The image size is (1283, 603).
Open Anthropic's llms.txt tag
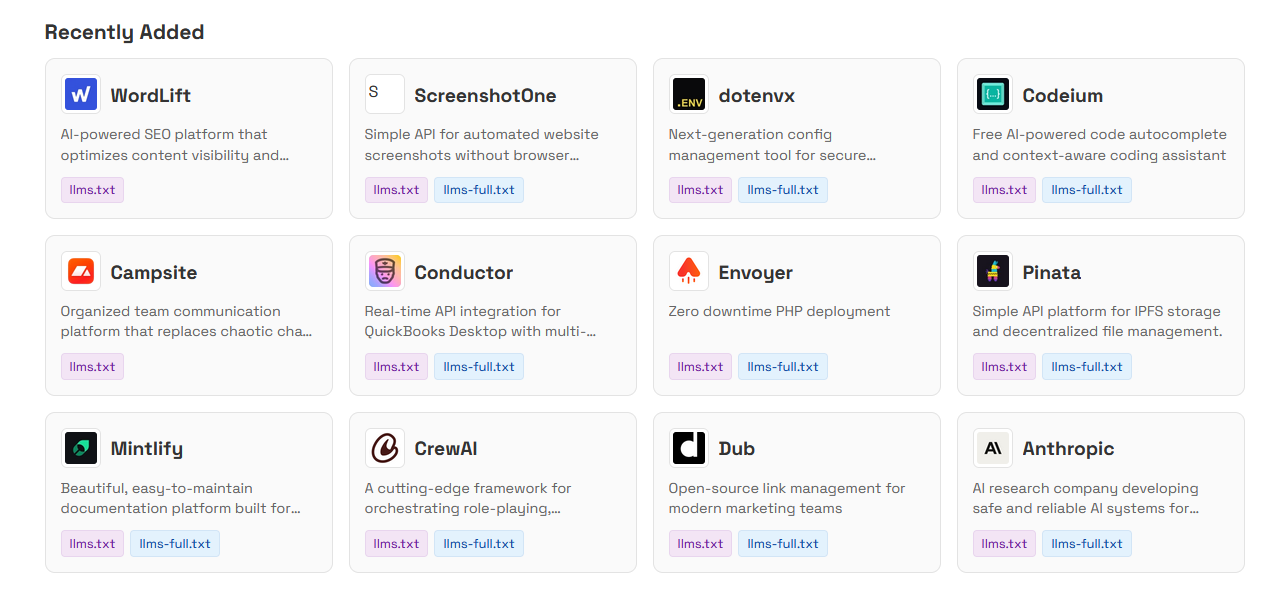point(1004,544)
